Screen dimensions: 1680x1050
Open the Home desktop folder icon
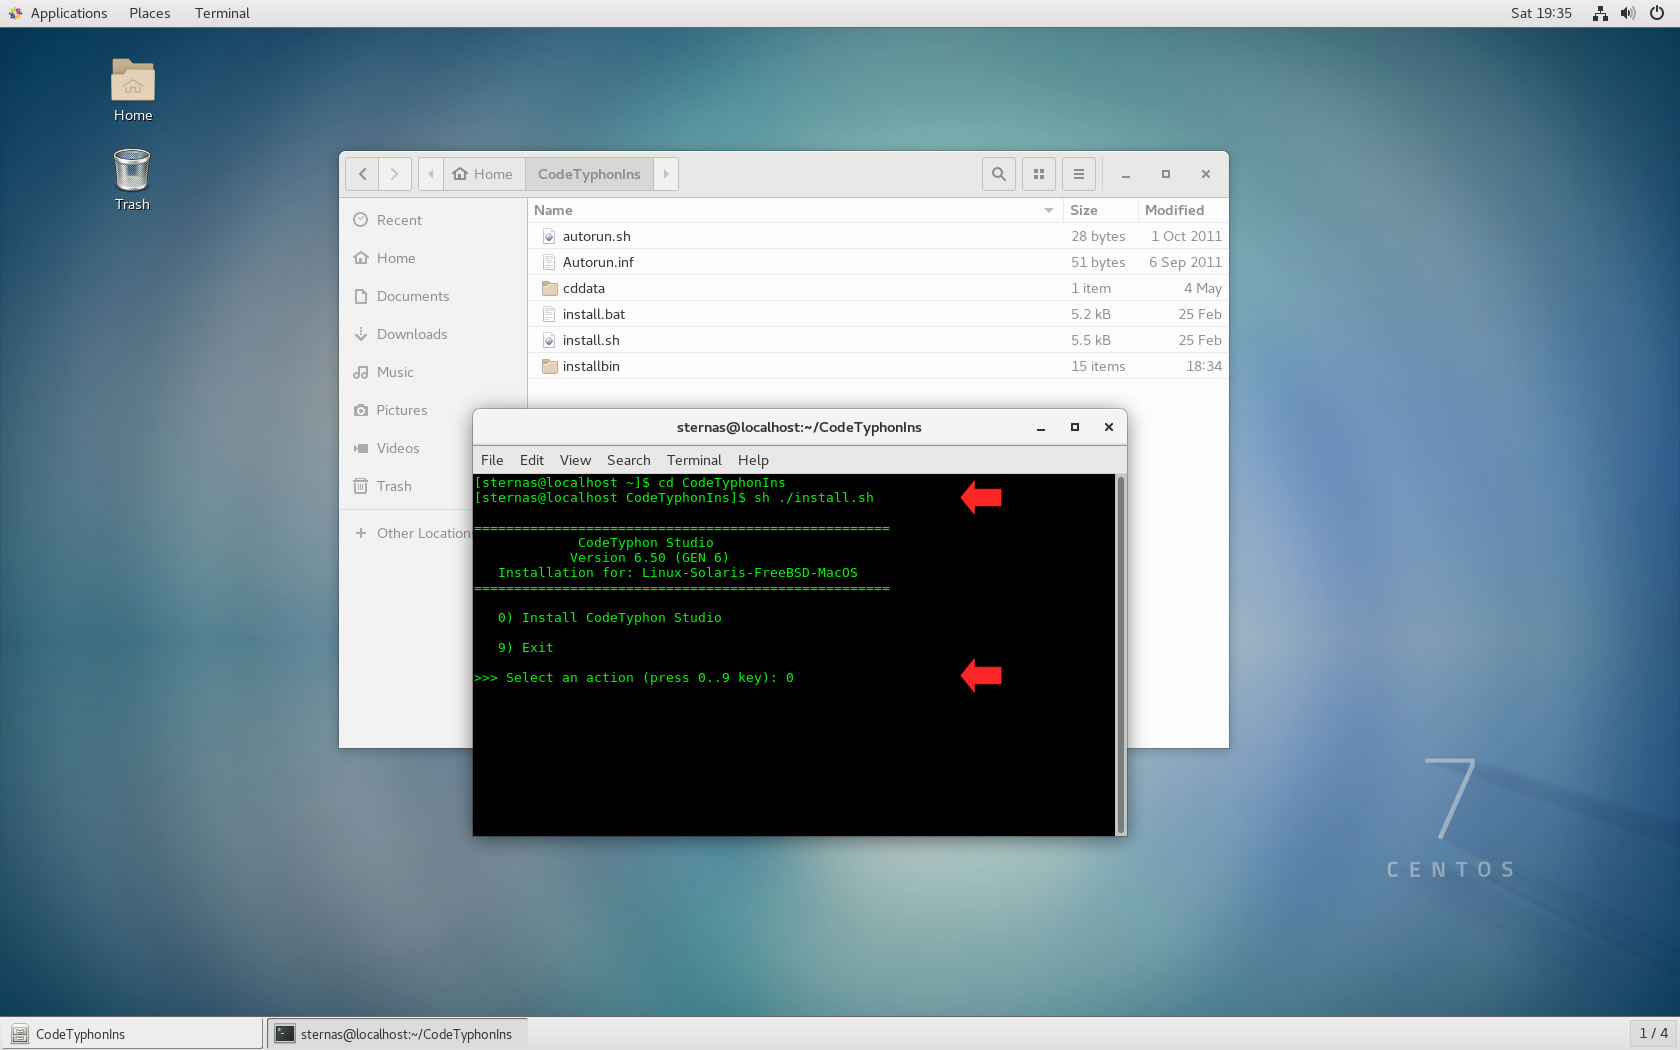pyautogui.click(x=133, y=81)
